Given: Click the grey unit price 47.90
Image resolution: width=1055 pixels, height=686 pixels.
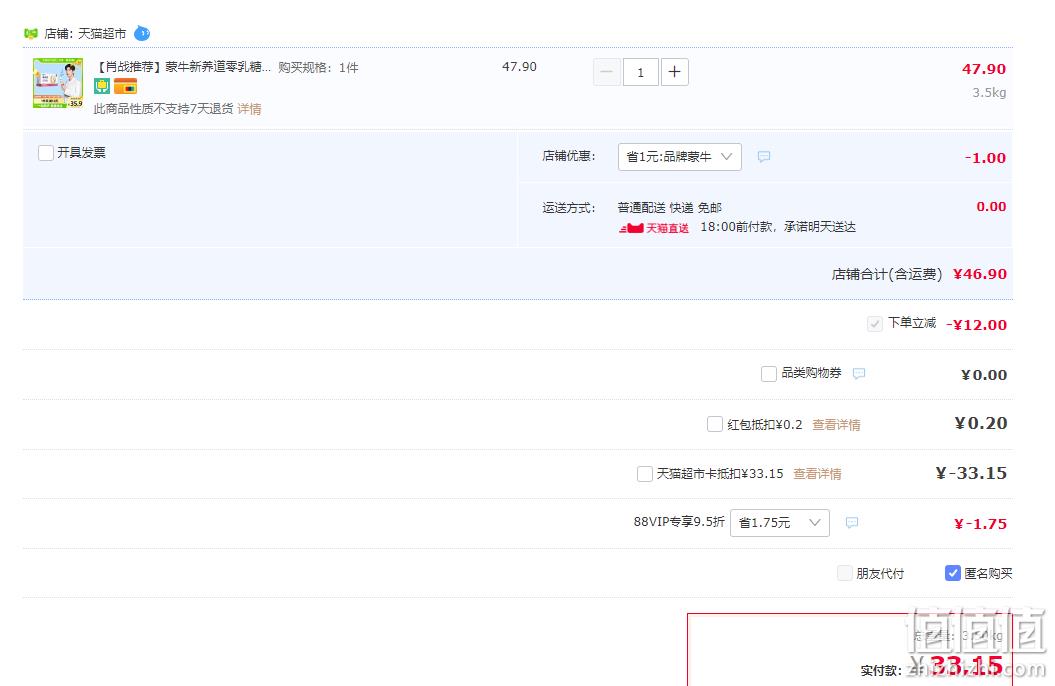Looking at the screenshot, I should (519, 67).
